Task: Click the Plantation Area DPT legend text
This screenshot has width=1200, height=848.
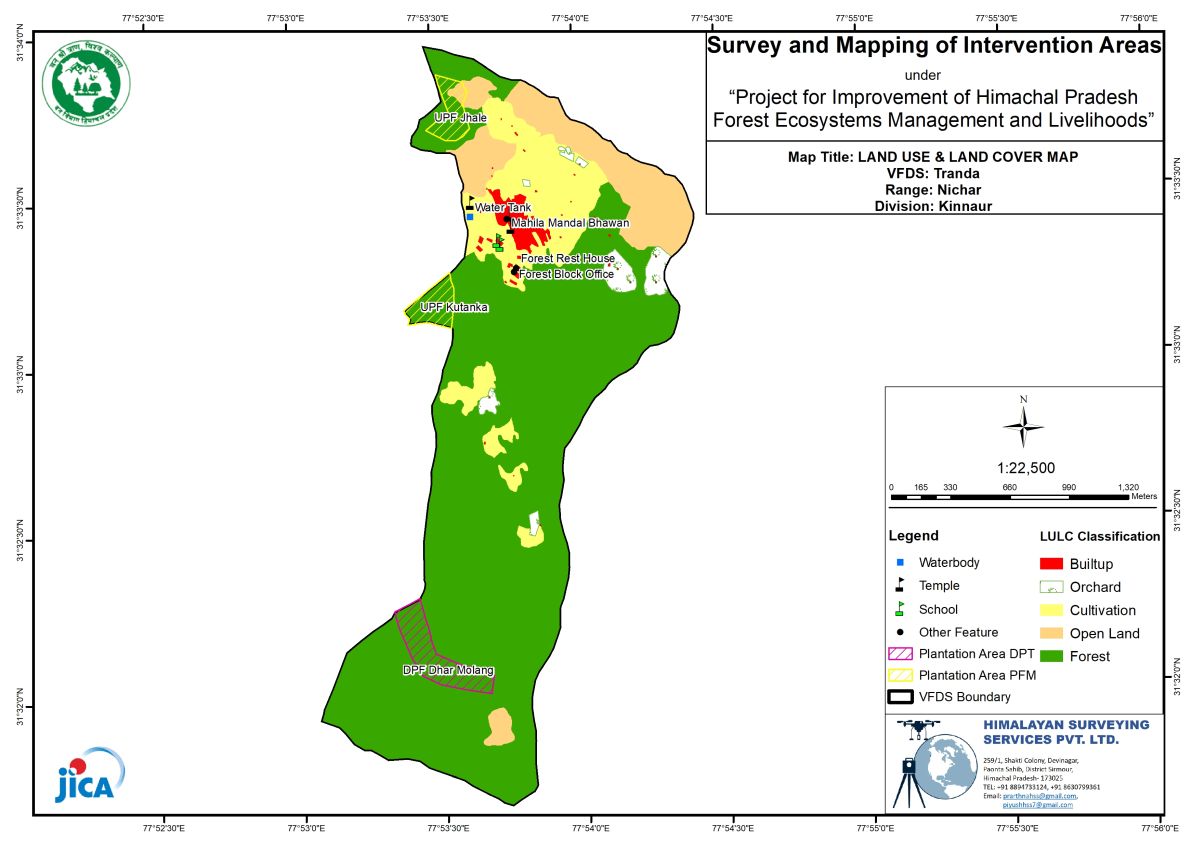Action: point(976,654)
